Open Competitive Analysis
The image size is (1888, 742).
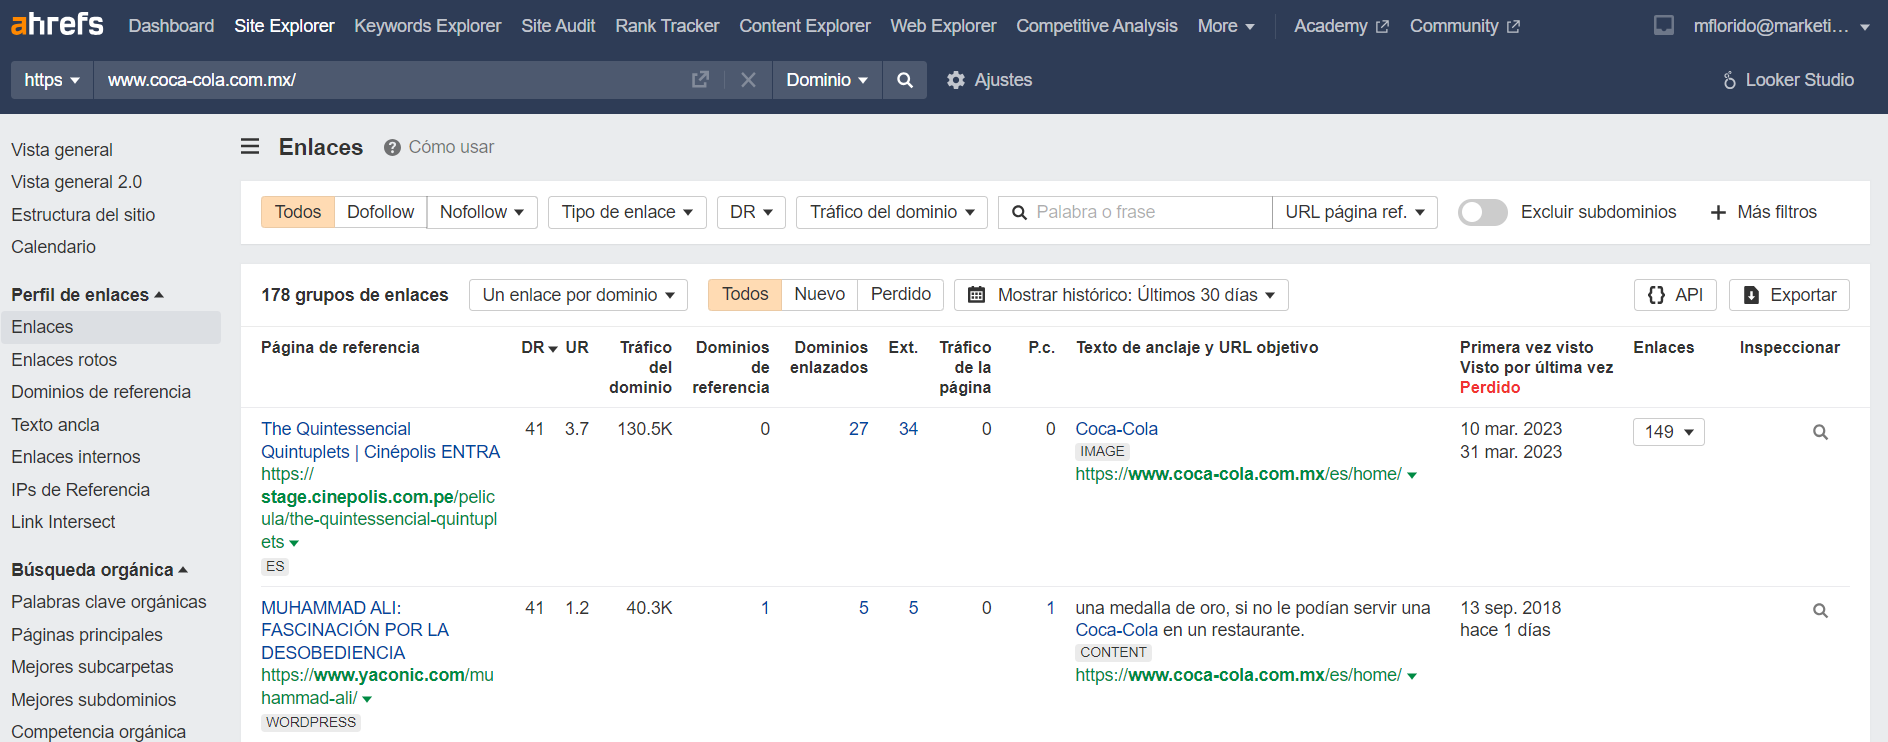coord(1097,26)
